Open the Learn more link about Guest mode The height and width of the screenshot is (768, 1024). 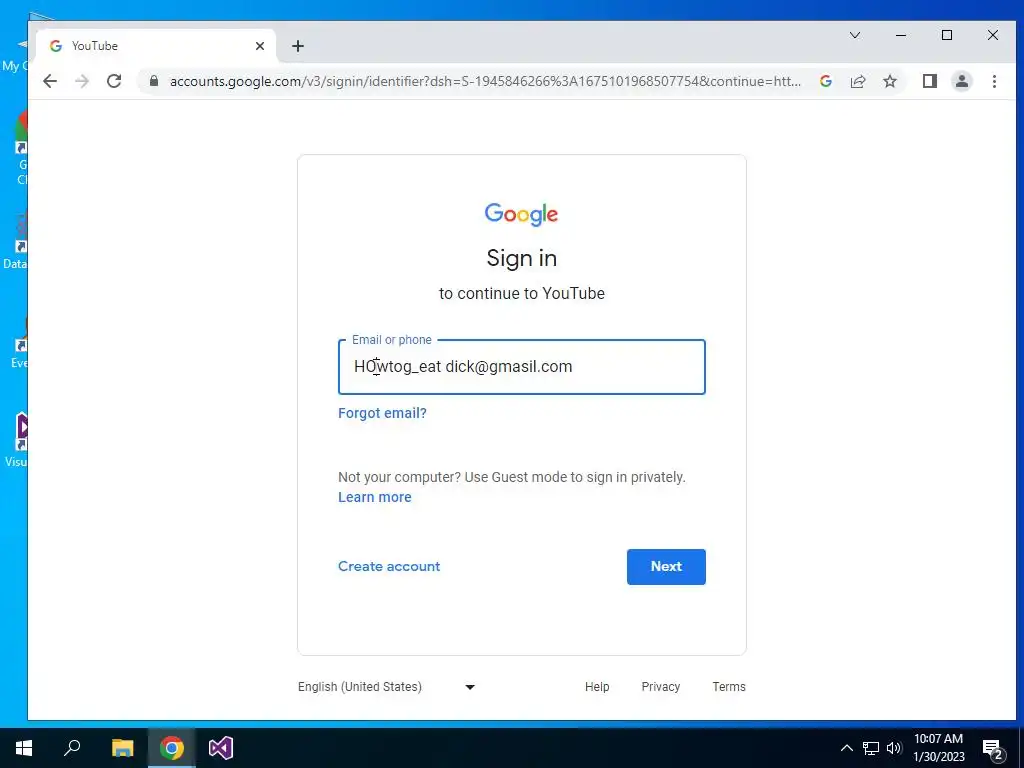(x=375, y=497)
